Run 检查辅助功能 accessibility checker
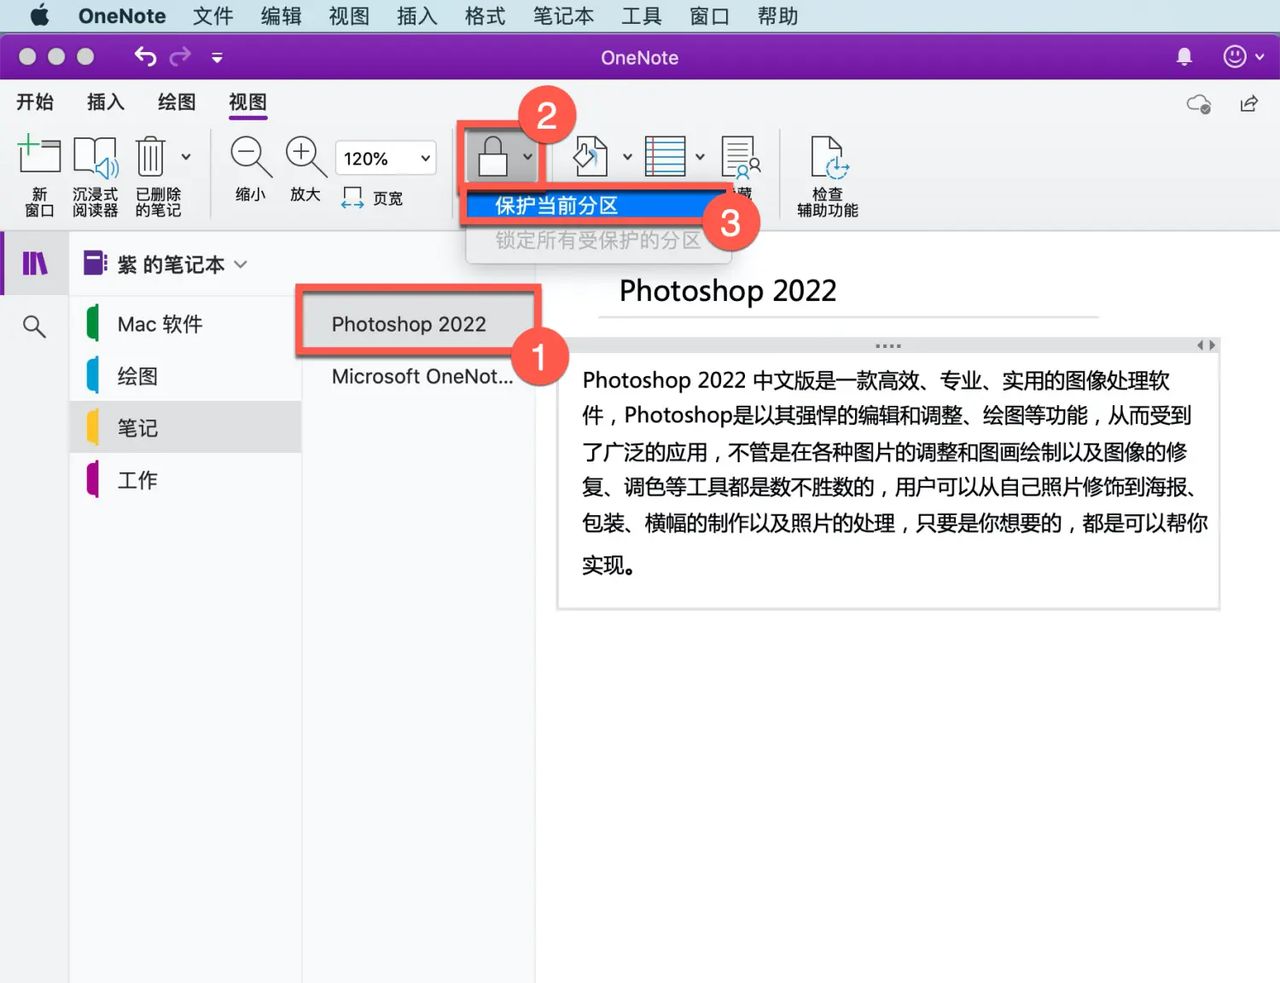Image resolution: width=1280 pixels, height=983 pixels. coord(826,170)
